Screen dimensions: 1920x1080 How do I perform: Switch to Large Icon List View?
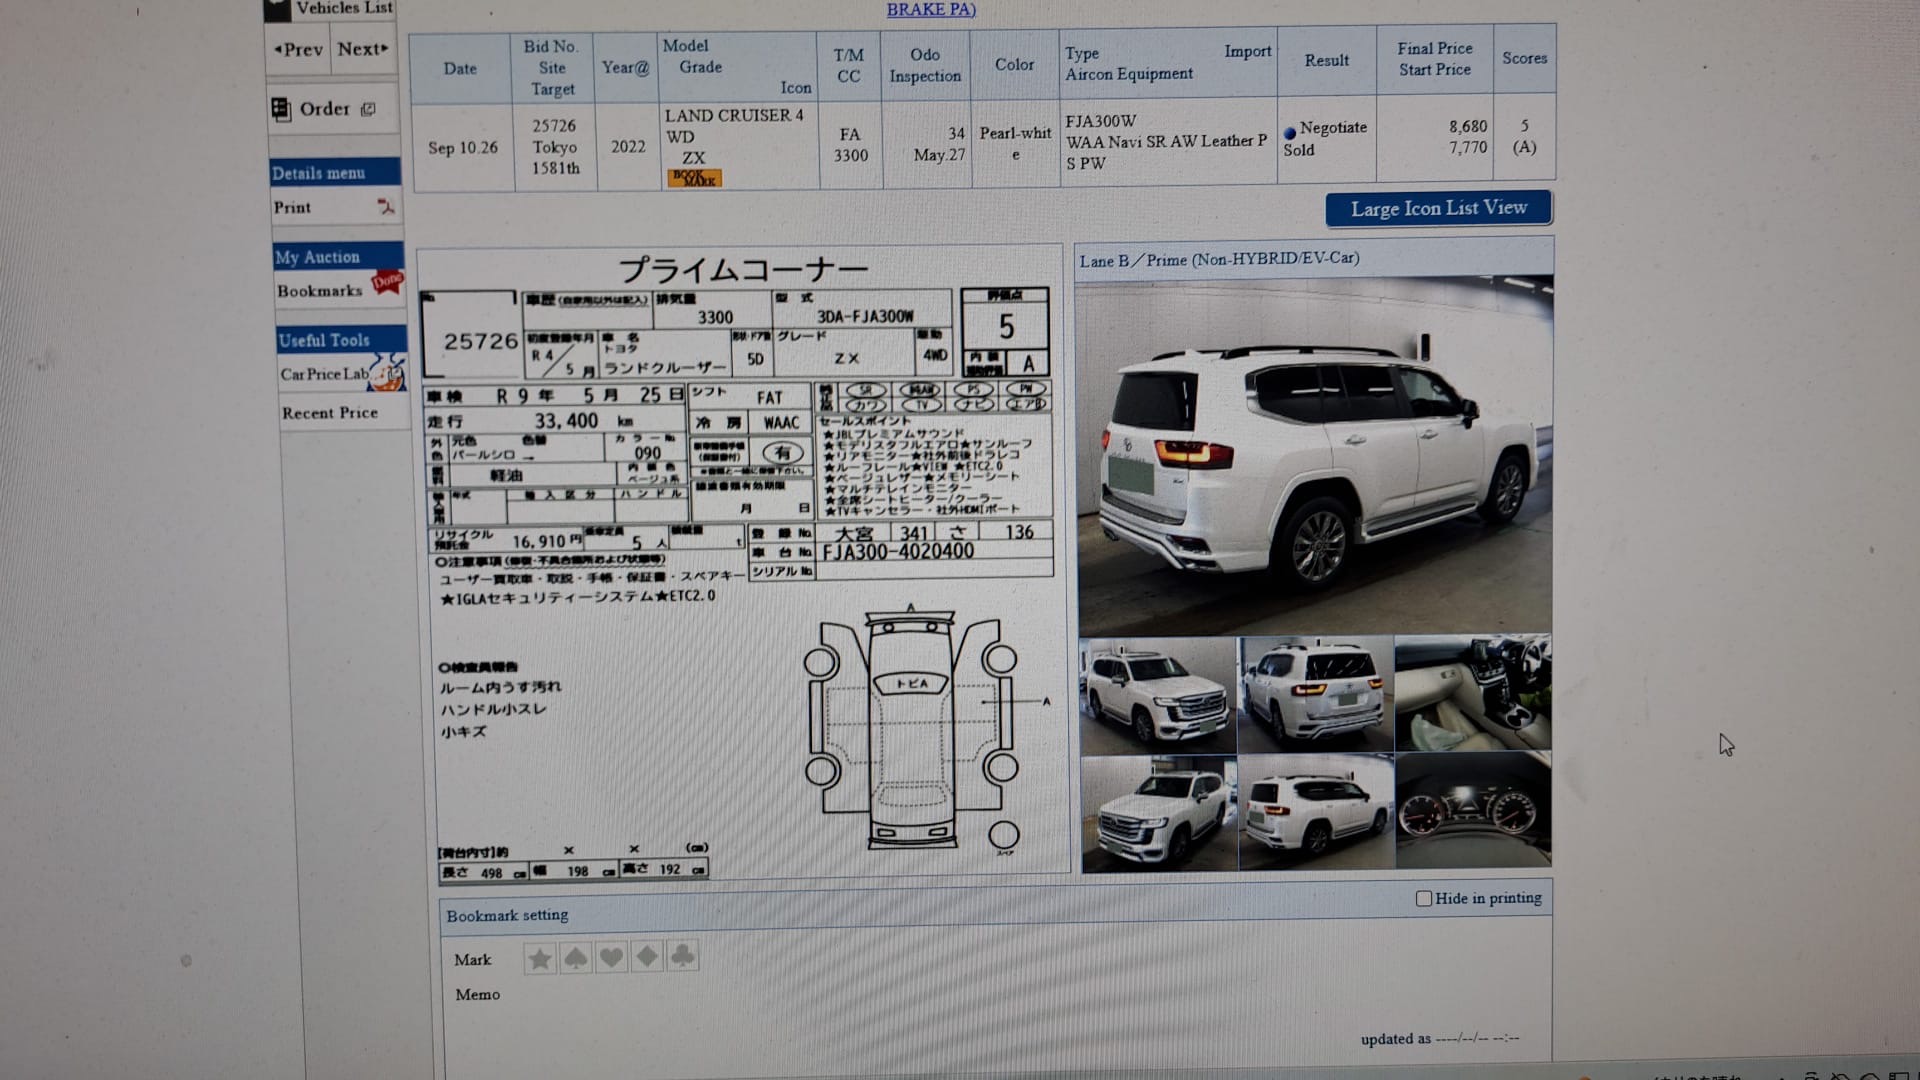click(1439, 208)
